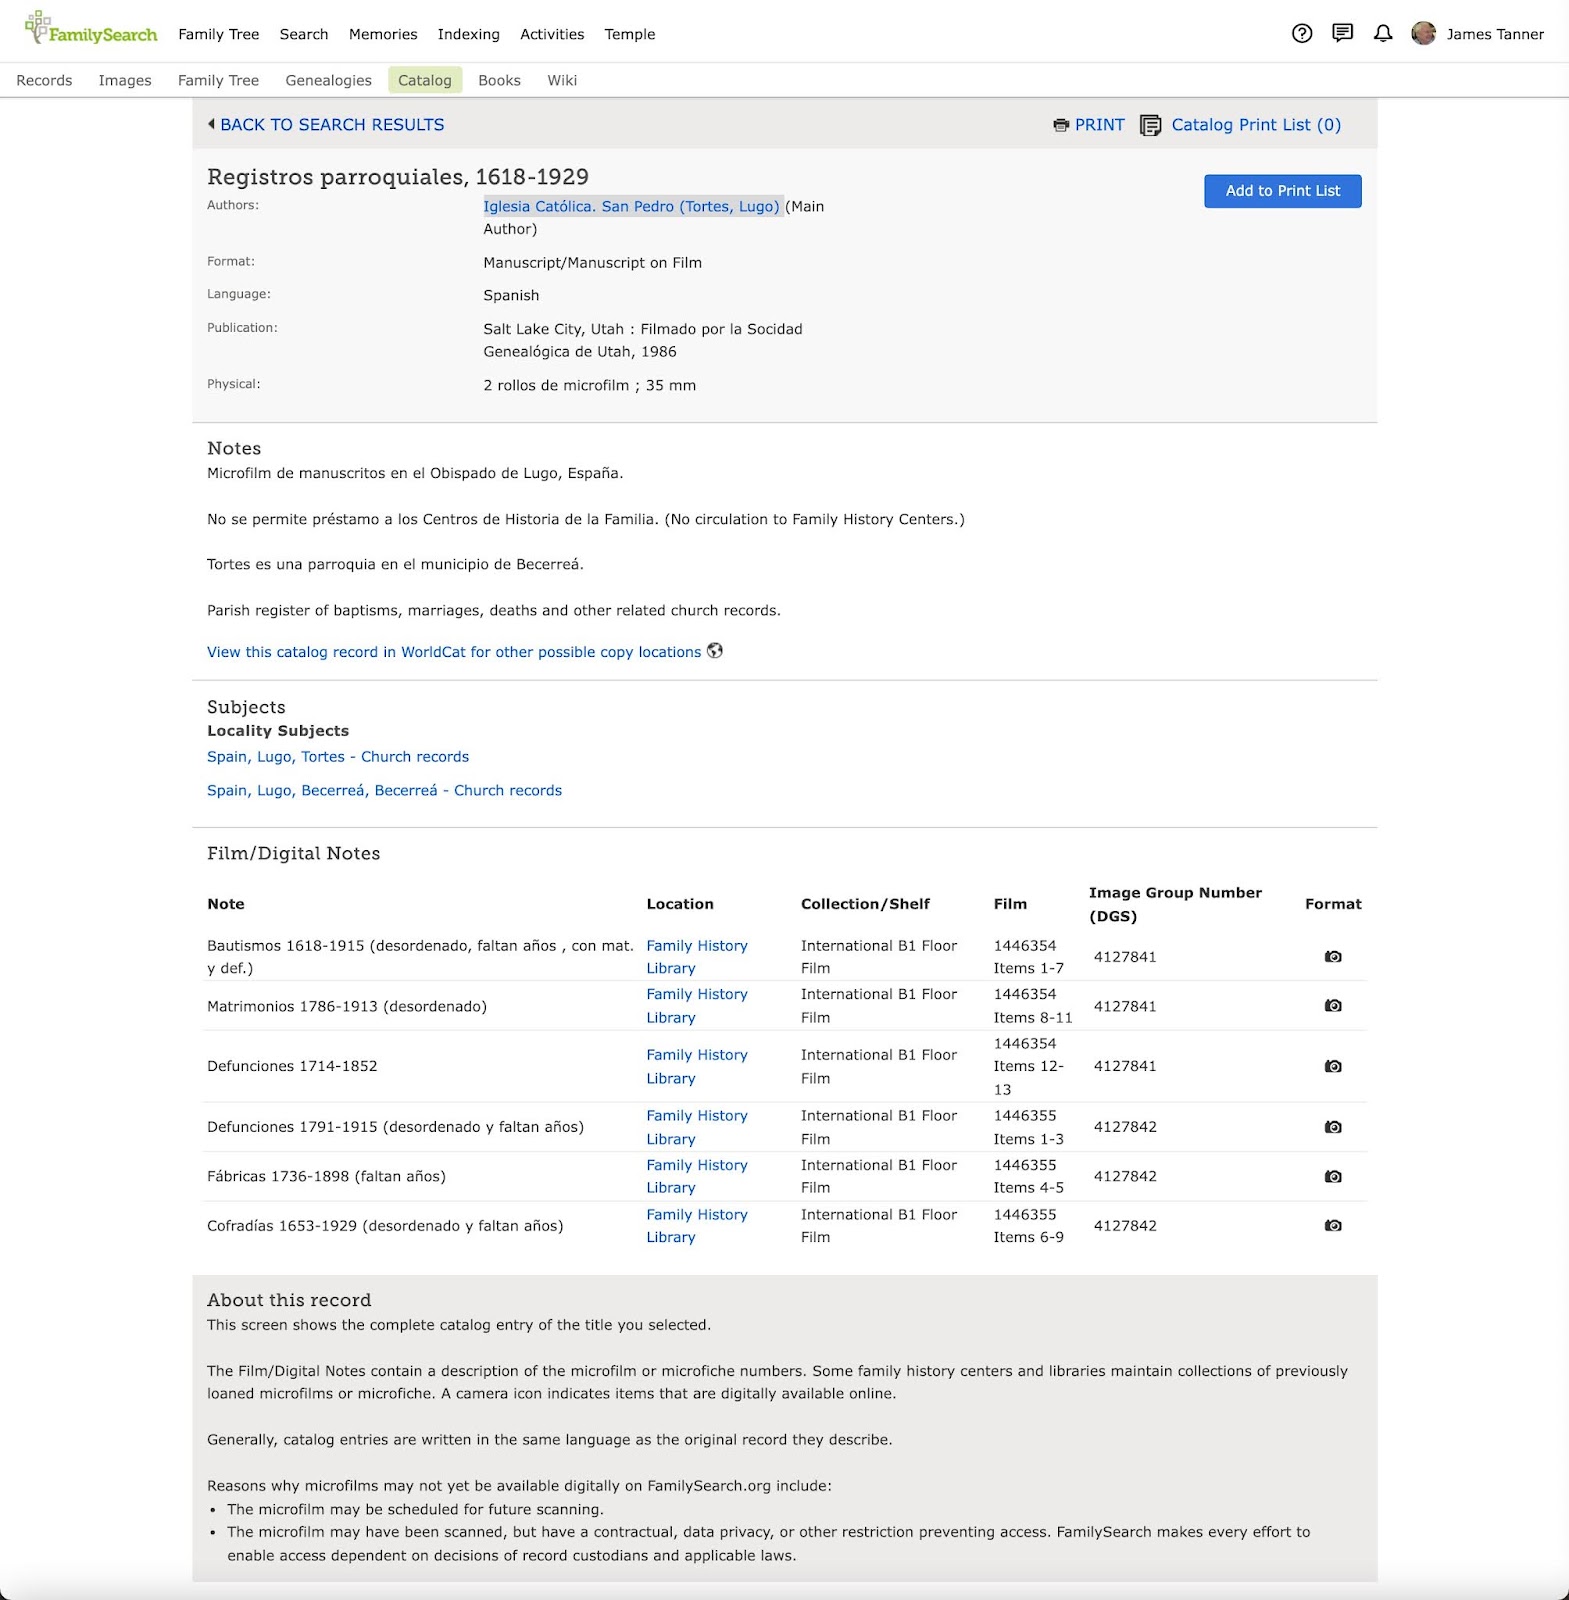Open the Indexing top menu
Viewport: 1569px width, 1600px height.
point(469,34)
